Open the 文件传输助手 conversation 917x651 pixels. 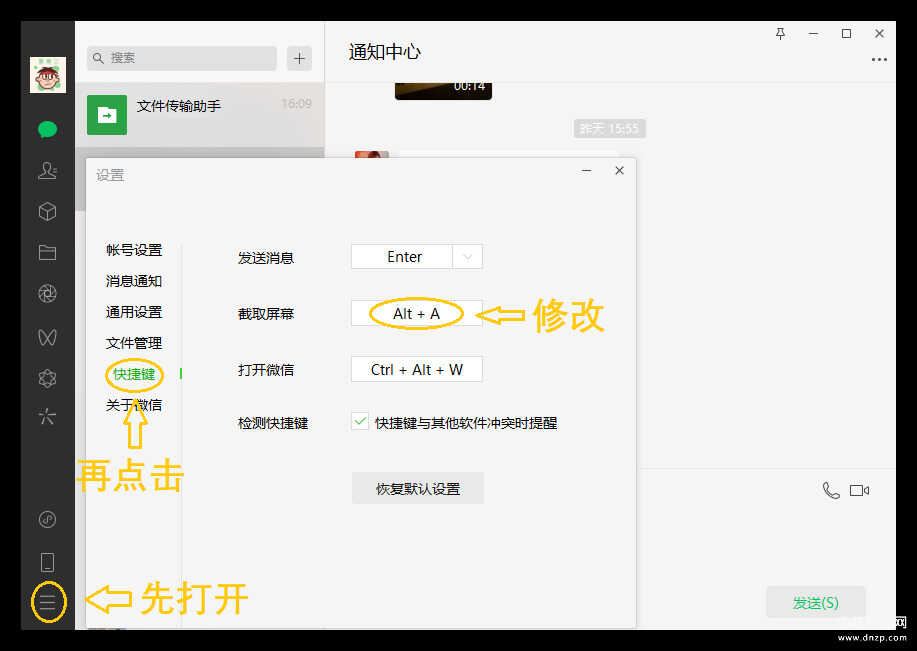199,115
